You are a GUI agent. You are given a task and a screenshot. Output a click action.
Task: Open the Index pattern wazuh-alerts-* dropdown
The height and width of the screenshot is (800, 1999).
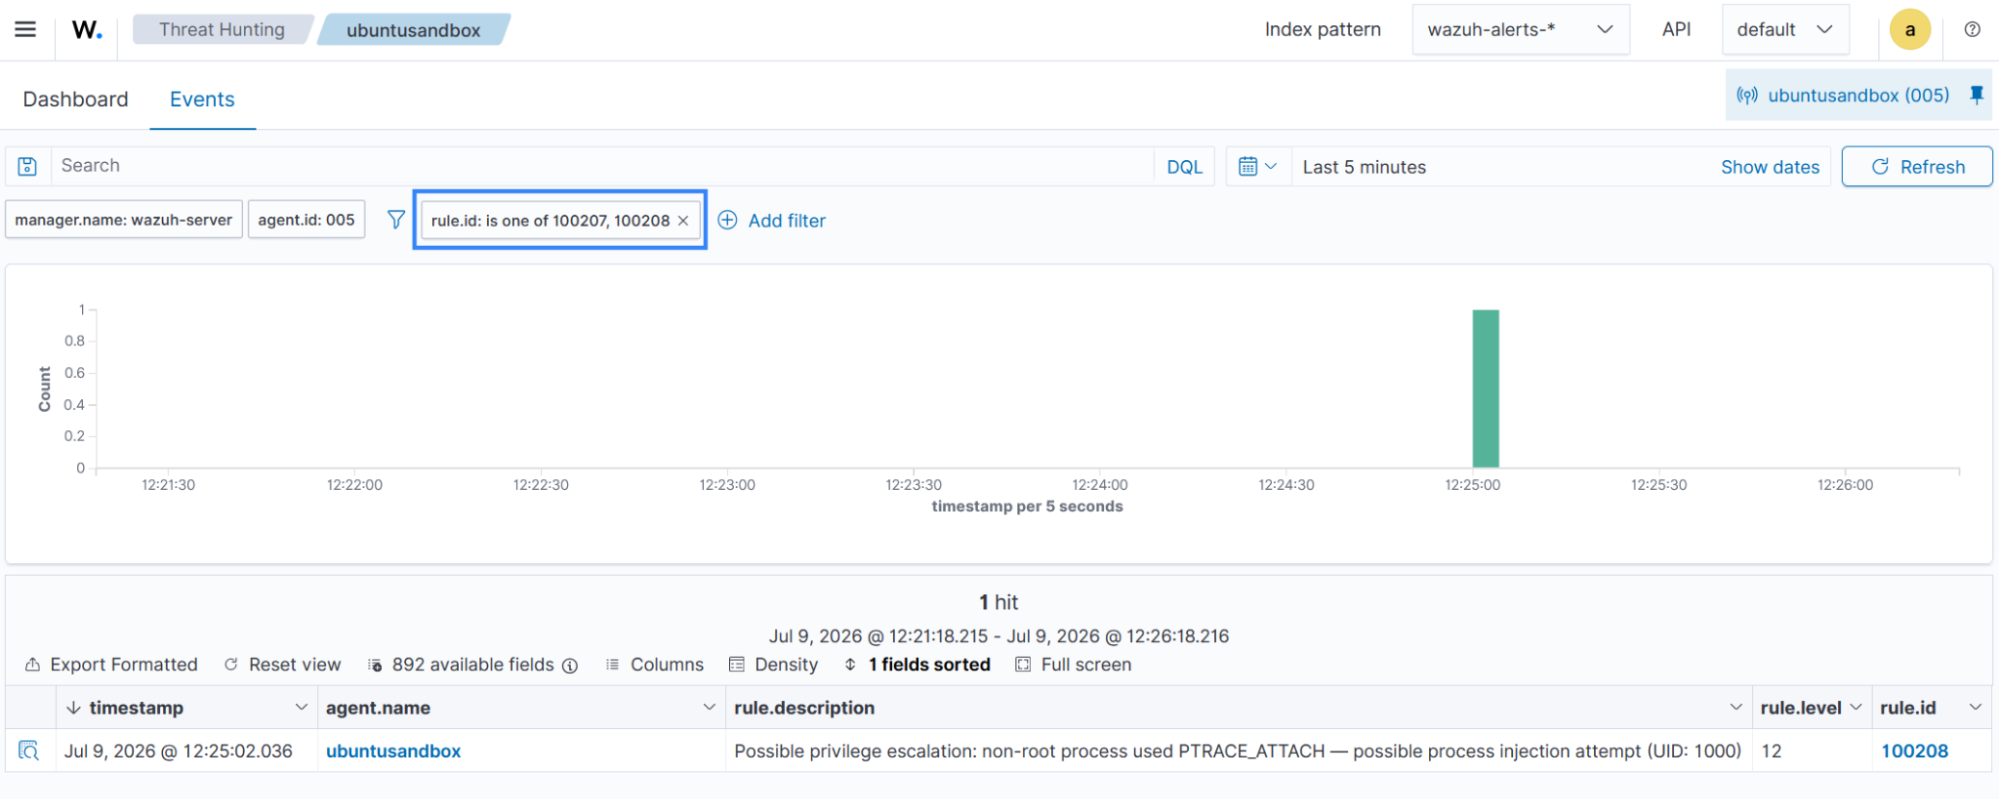click(1521, 29)
